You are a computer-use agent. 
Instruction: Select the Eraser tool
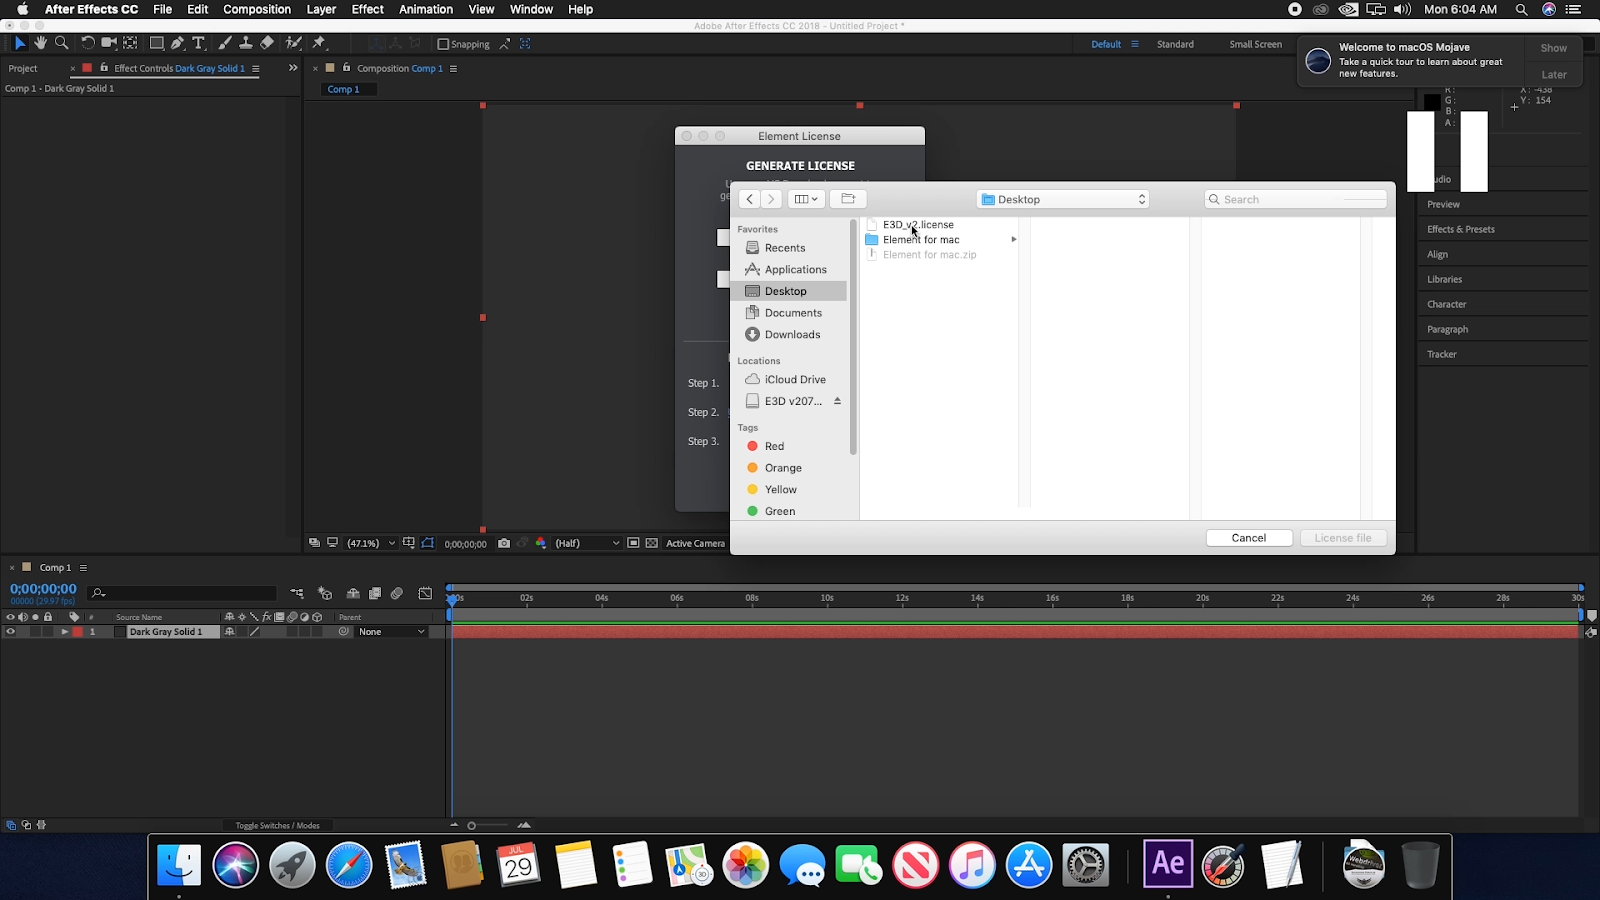267,43
